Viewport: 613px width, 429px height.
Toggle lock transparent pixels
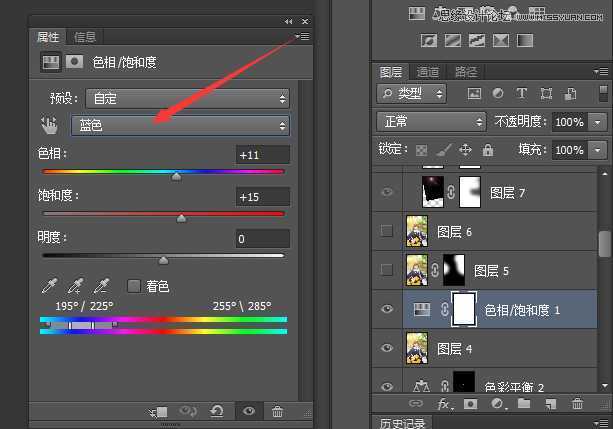(421, 150)
